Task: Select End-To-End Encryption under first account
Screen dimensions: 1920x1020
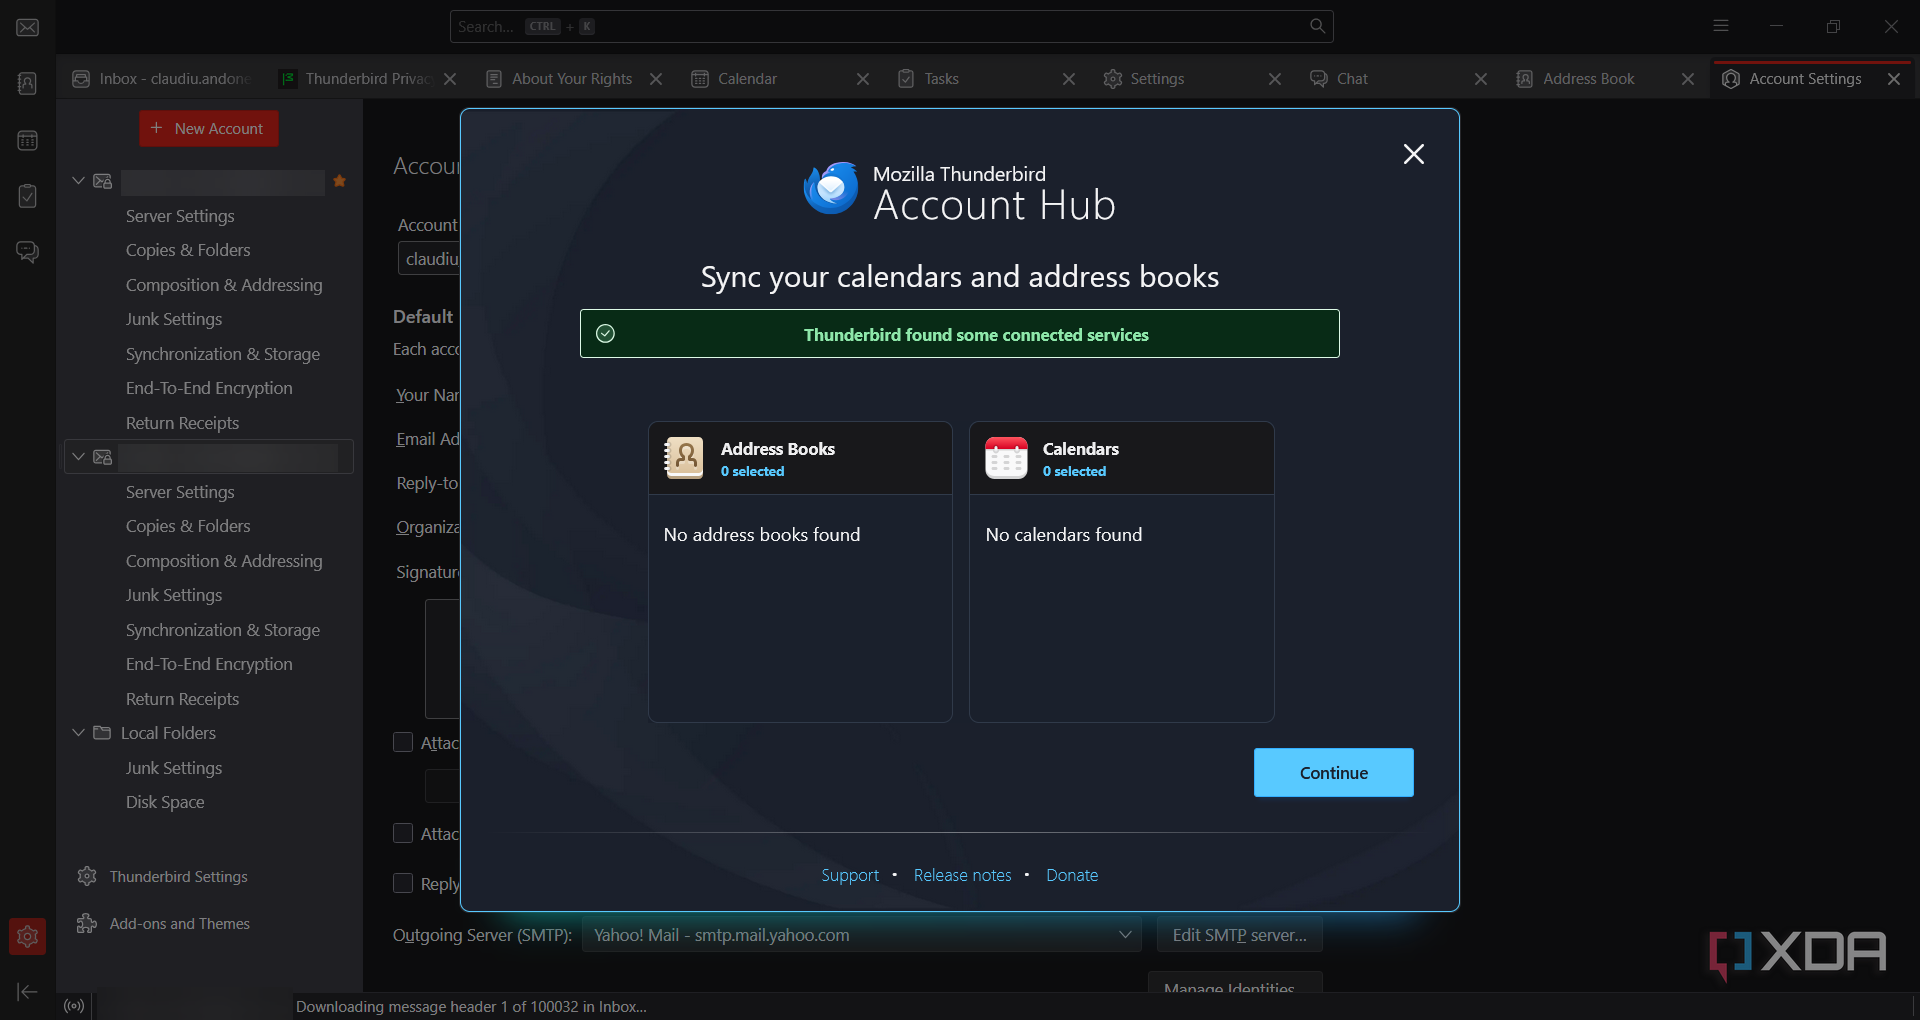Action: click(209, 388)
